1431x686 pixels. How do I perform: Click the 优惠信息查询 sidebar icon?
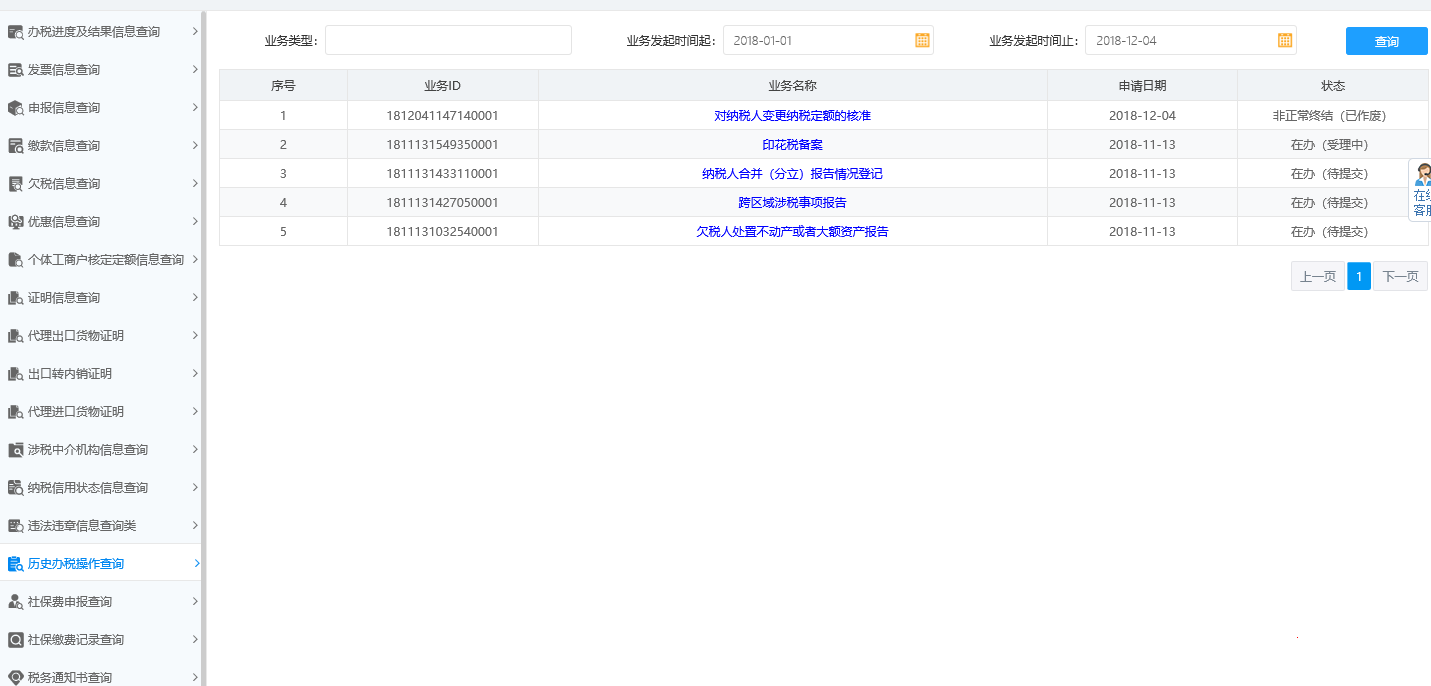click(15, 222)
